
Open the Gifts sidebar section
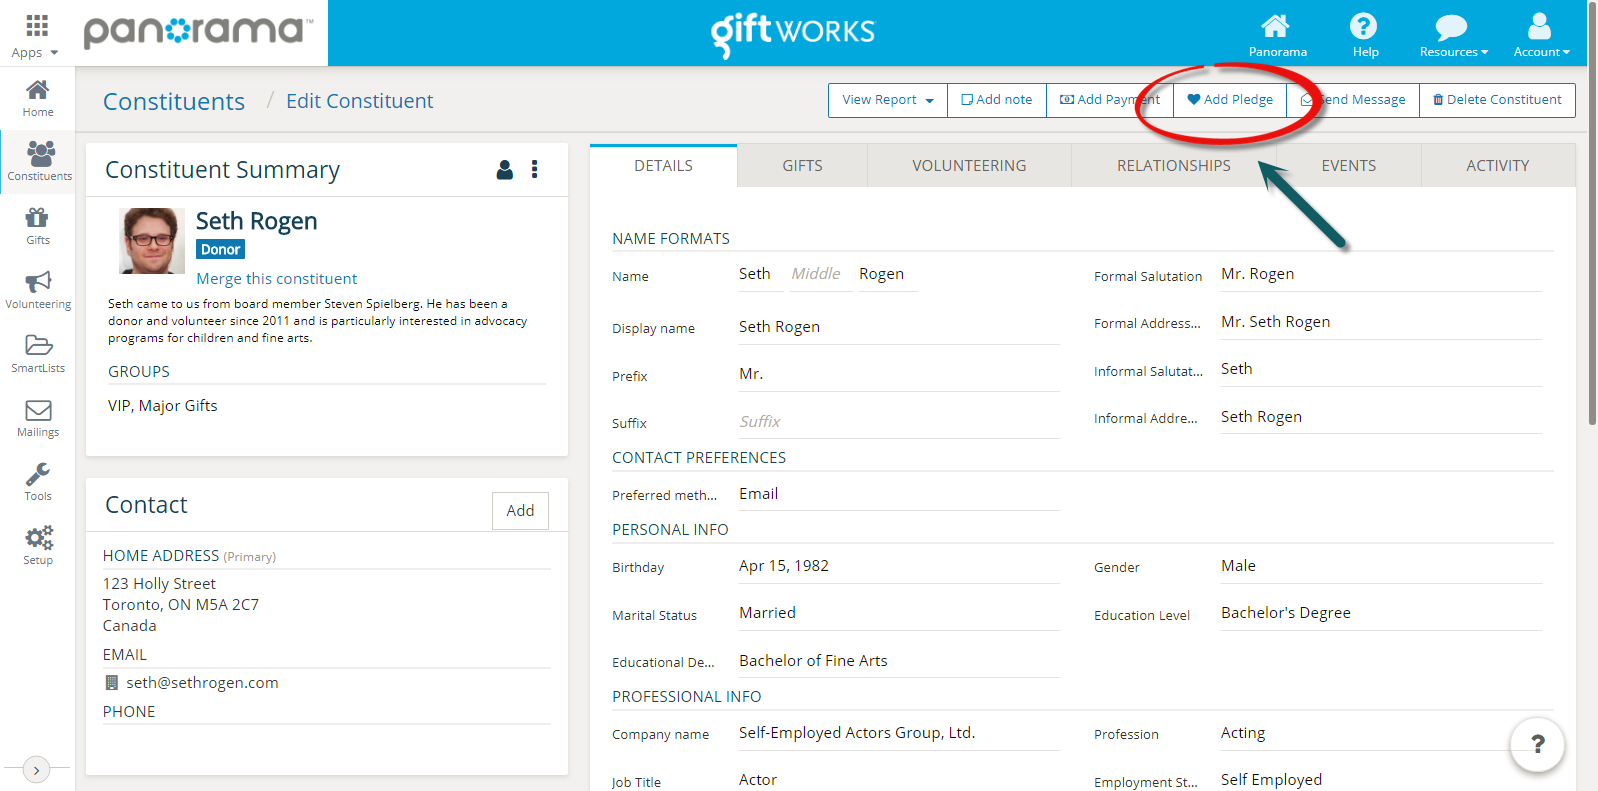pyautogui.click(x=38, y=226)
